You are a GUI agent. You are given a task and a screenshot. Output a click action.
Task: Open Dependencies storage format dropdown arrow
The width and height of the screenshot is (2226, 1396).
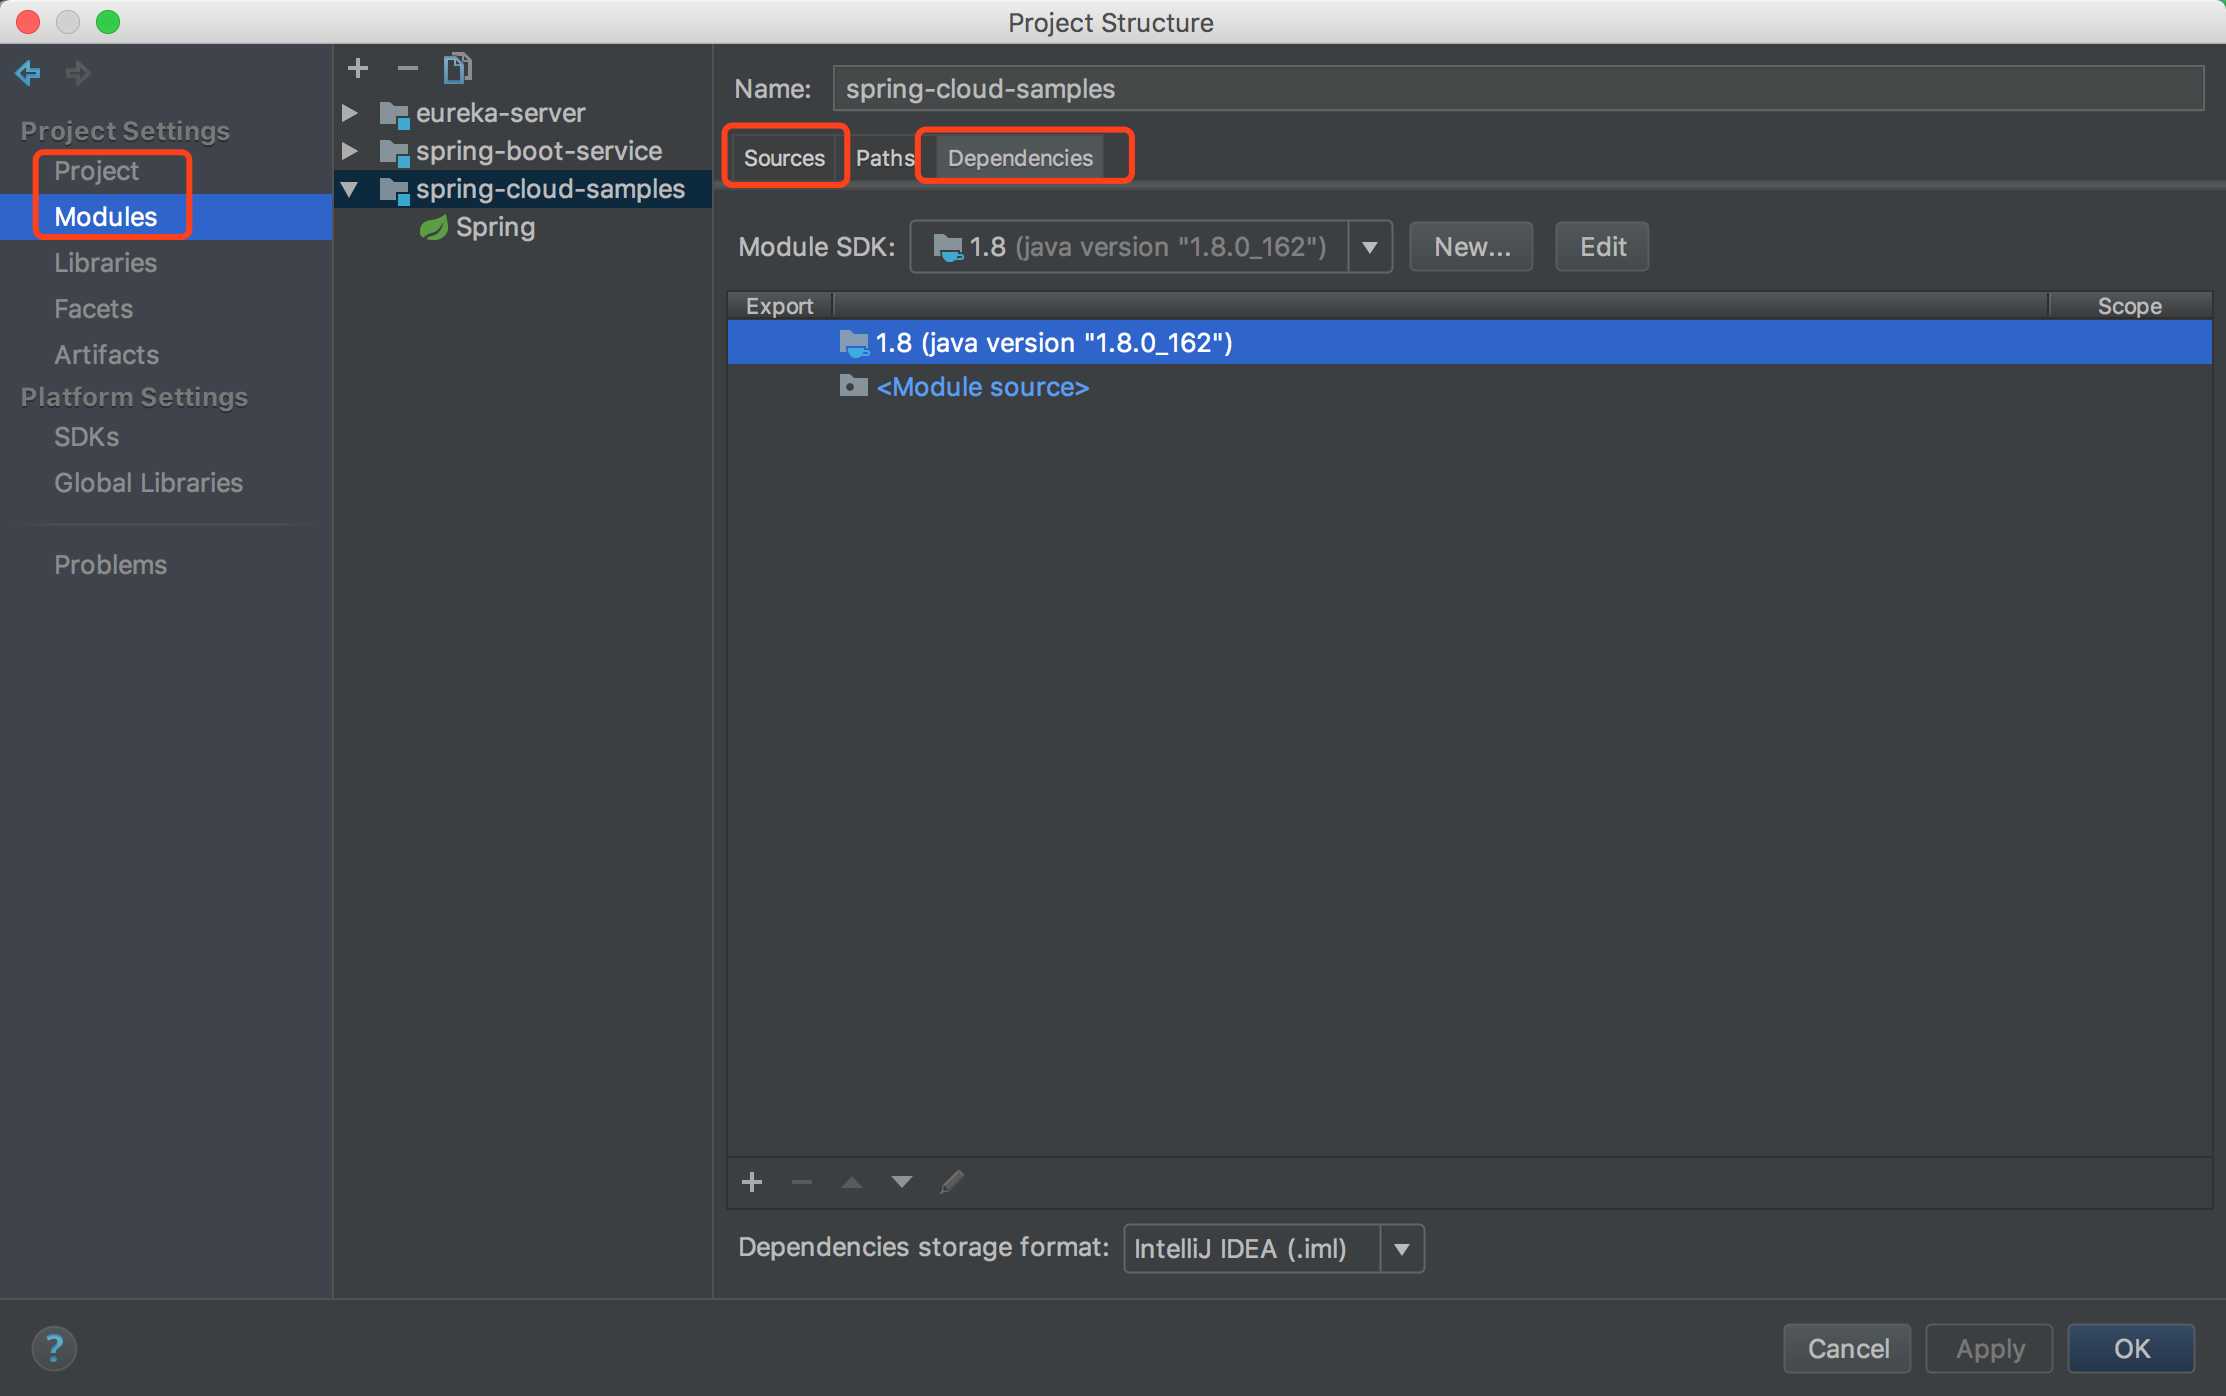tap(1402, 1249)
